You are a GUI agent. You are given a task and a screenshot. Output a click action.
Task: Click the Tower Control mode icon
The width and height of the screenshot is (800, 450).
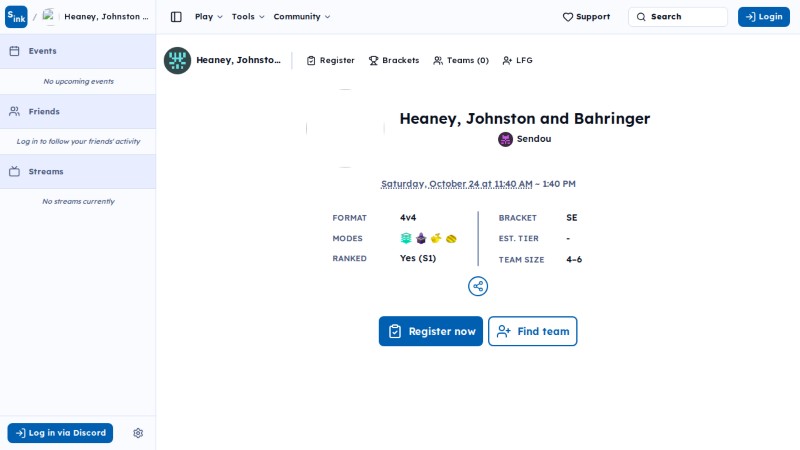421,238
